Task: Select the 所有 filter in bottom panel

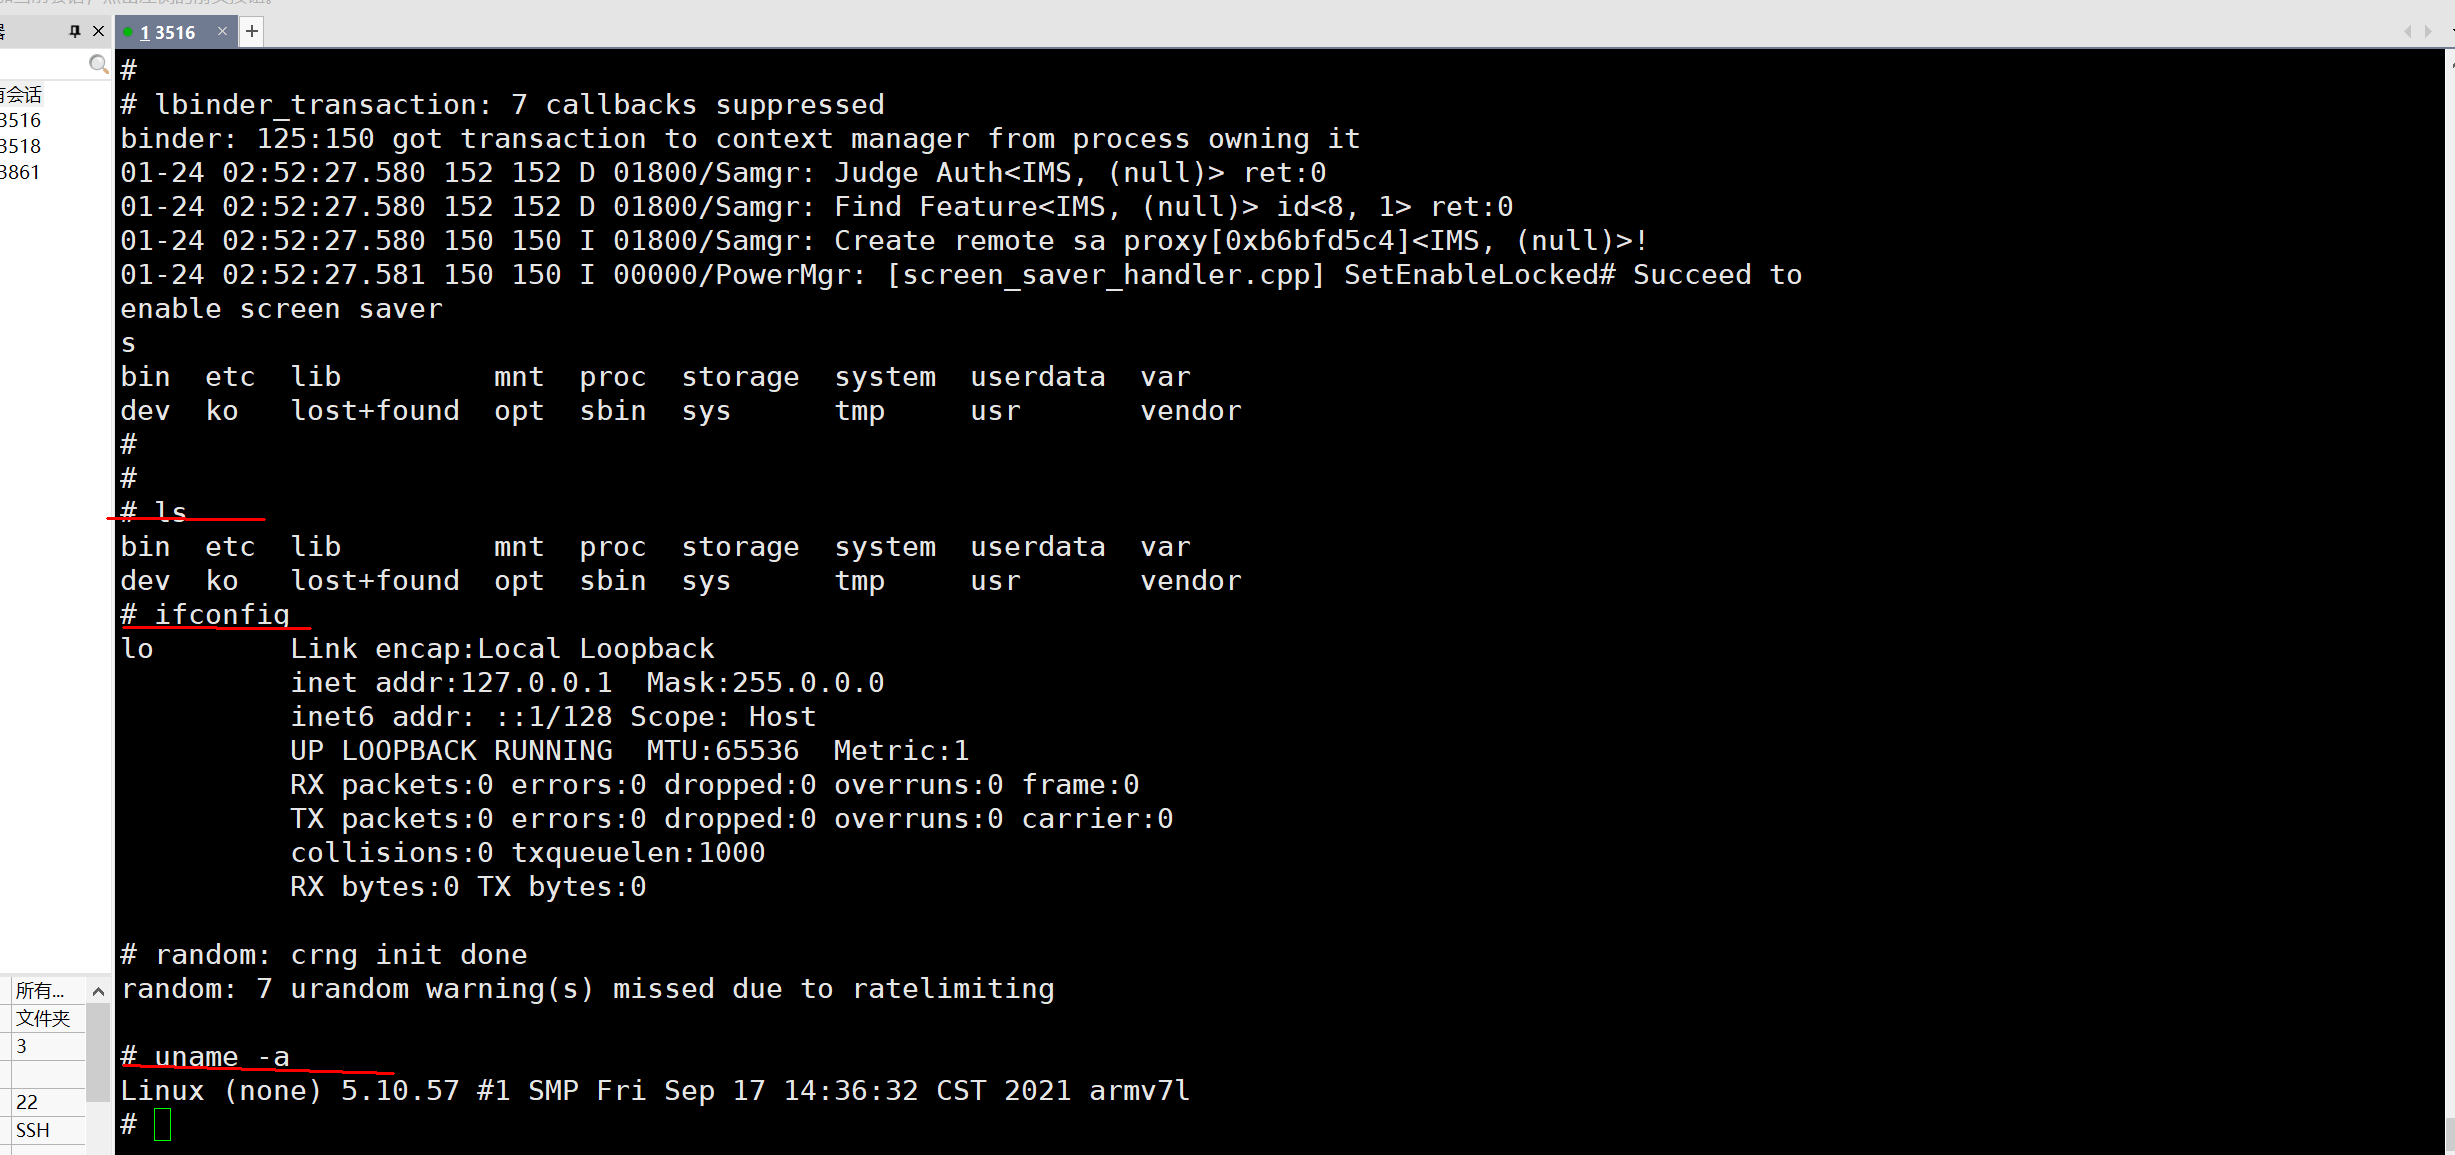Action: tap(40, 990)
